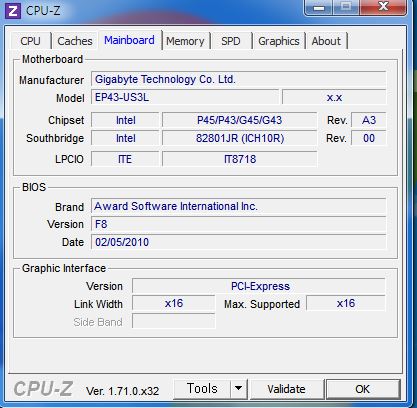The height and width of the screenshot is (408, 417).
Task: Click the BIOS Date field
Action: click(239, 242)
